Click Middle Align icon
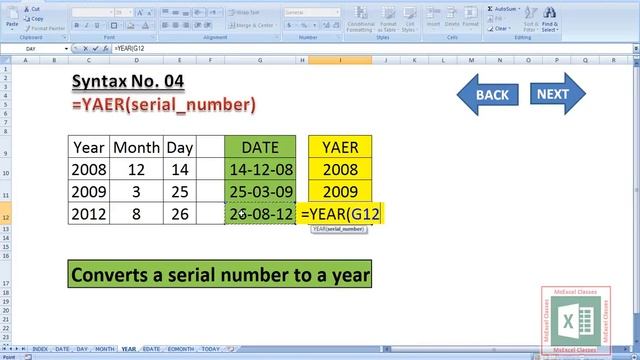 click(x=176, y=13)
